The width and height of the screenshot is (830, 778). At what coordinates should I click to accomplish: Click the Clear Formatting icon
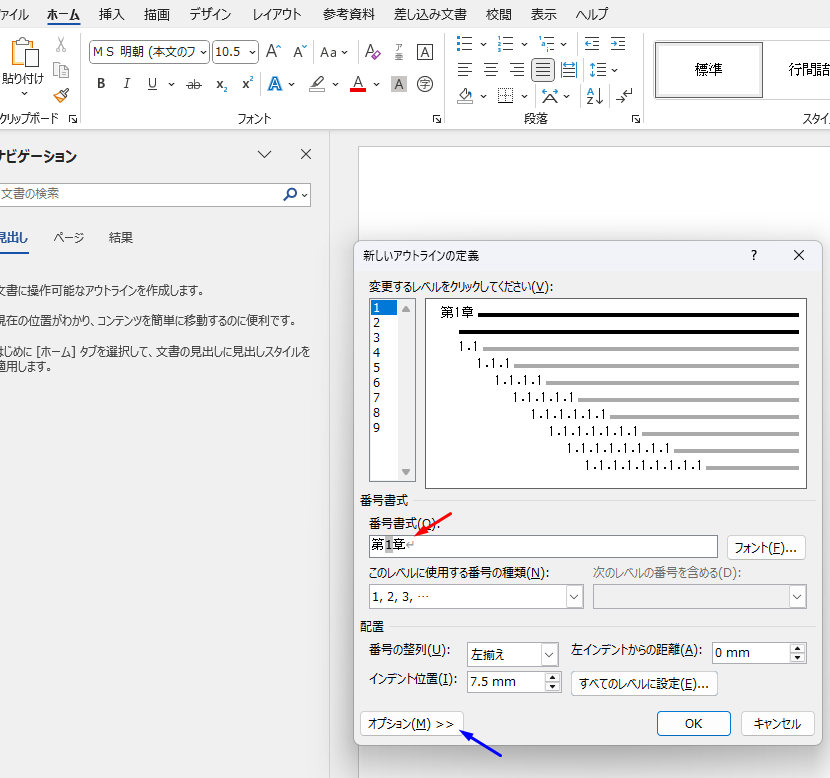click(x=373, y=52)
